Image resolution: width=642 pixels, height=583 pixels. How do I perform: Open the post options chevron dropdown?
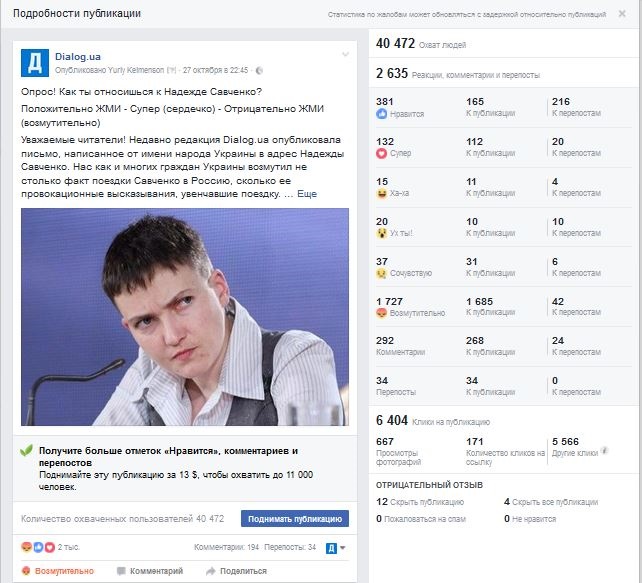(x=345, y=54)
